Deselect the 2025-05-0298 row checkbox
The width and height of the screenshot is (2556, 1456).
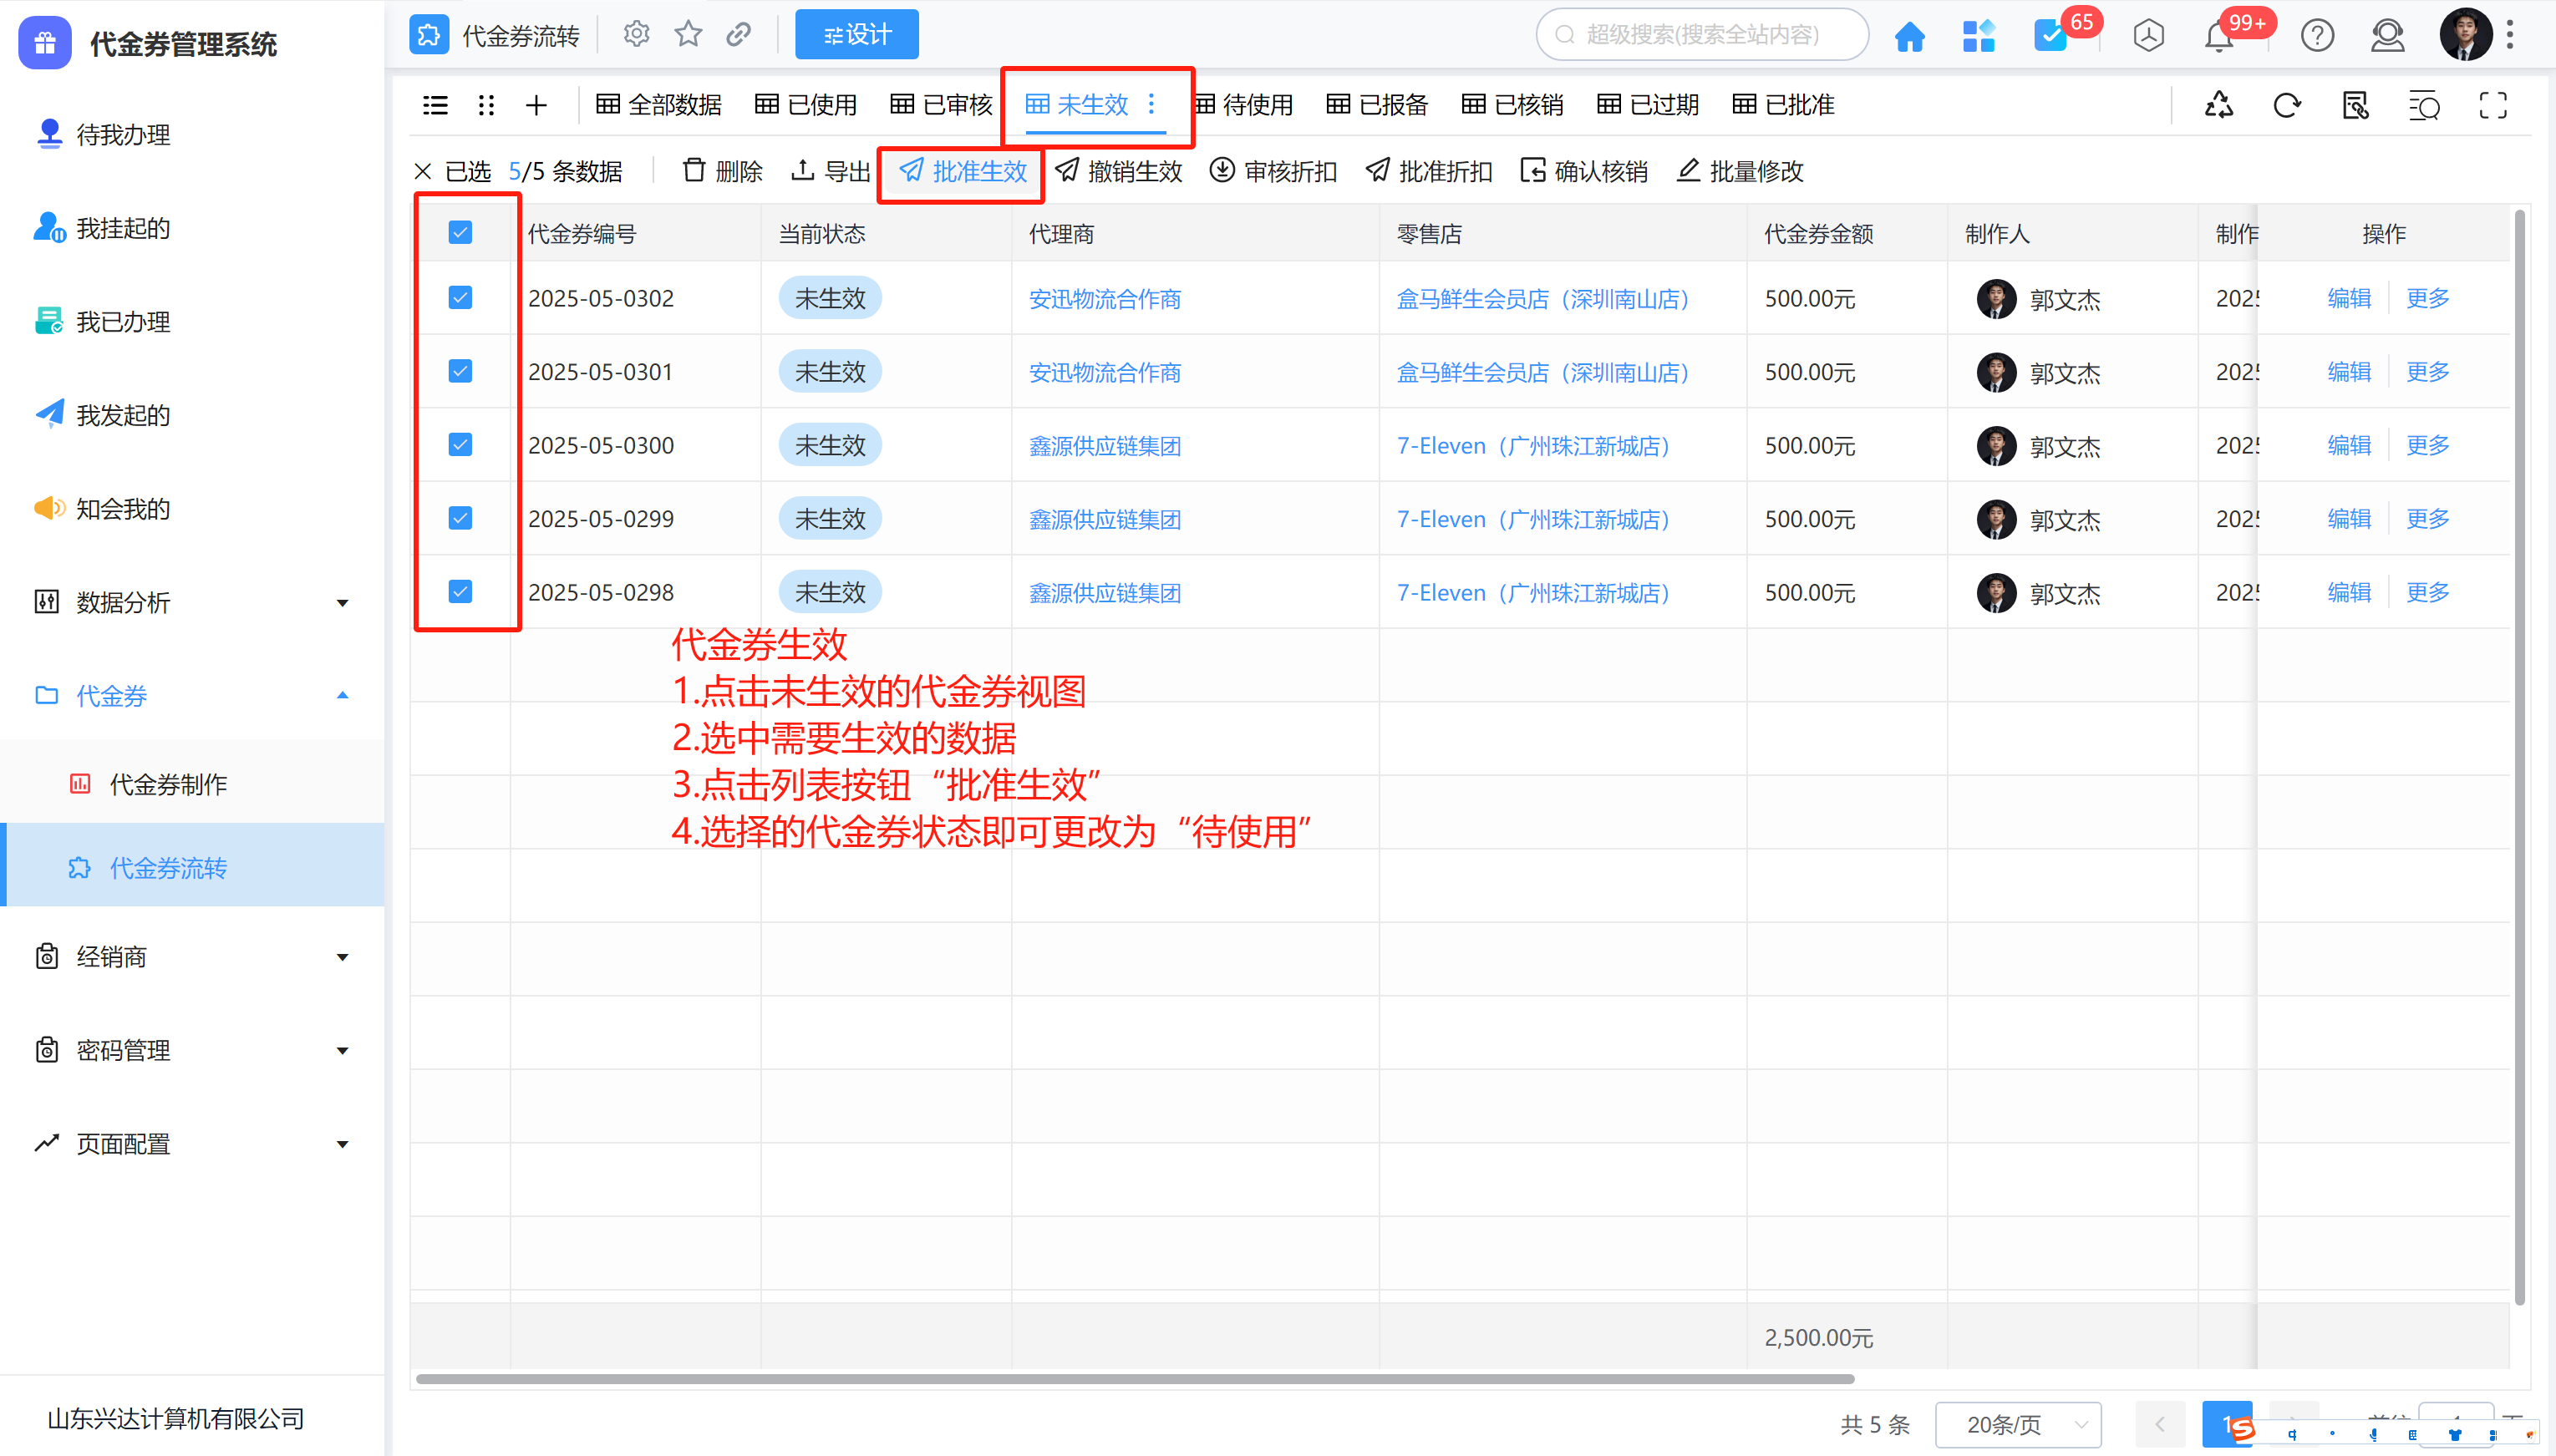pos(460,592)
